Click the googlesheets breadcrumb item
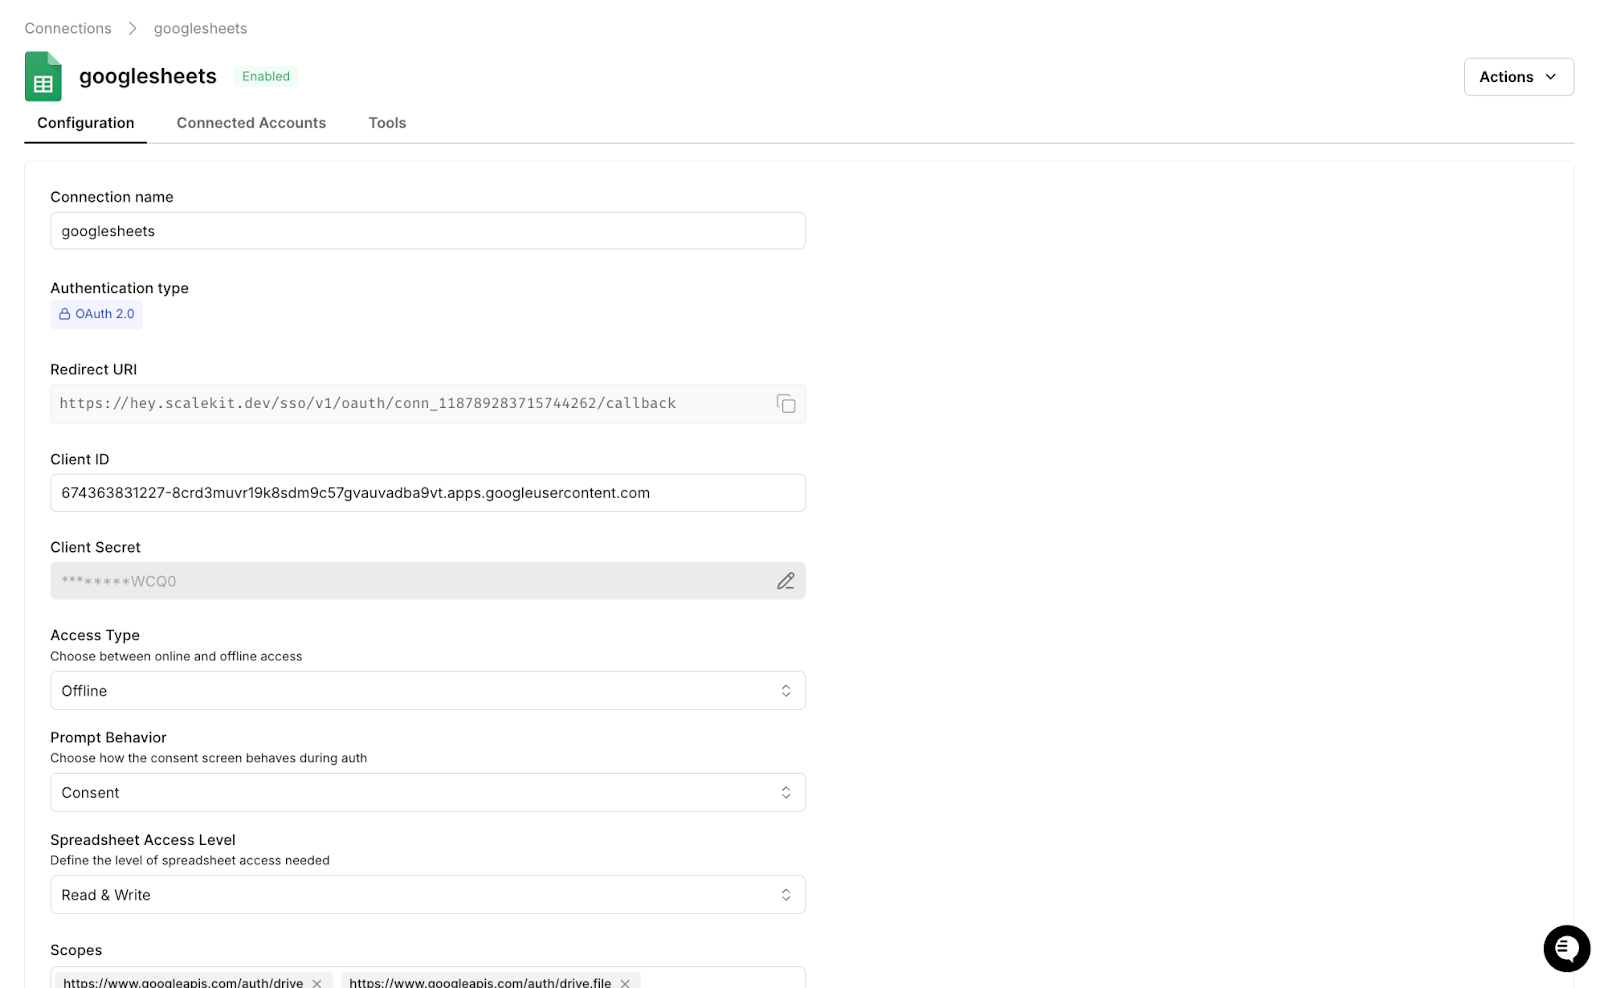1600x988 pixels. click(x=200, y=28)
